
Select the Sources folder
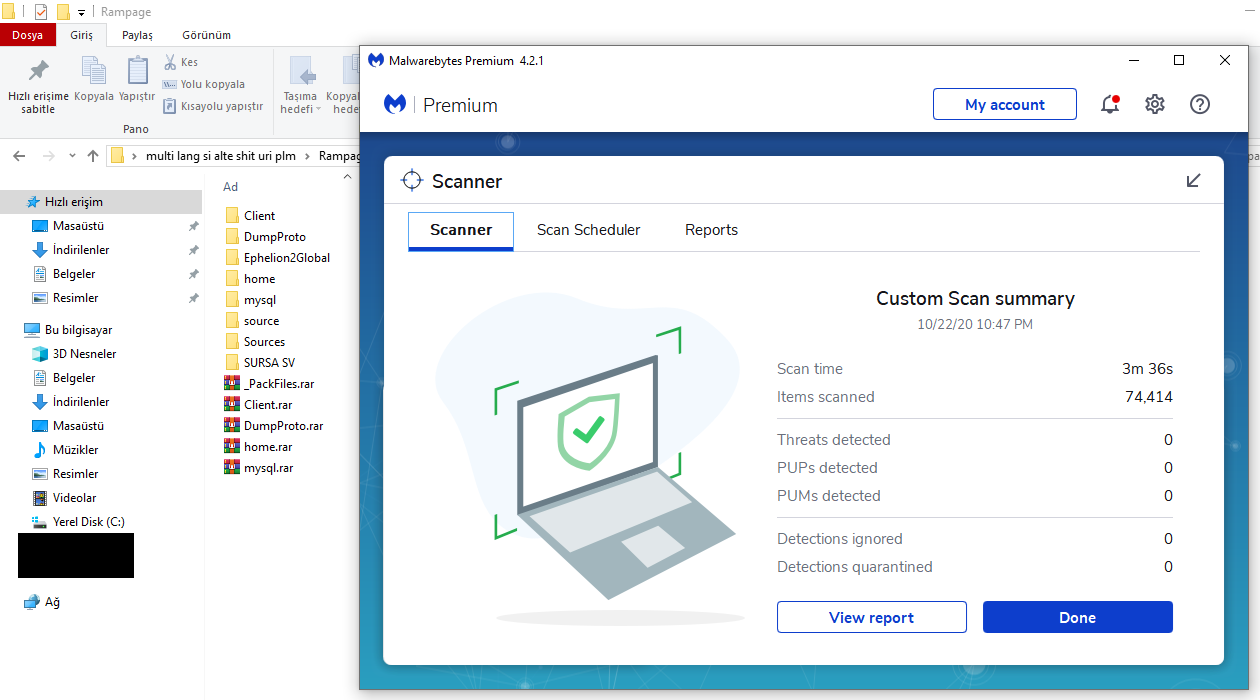tap(255, 342)
